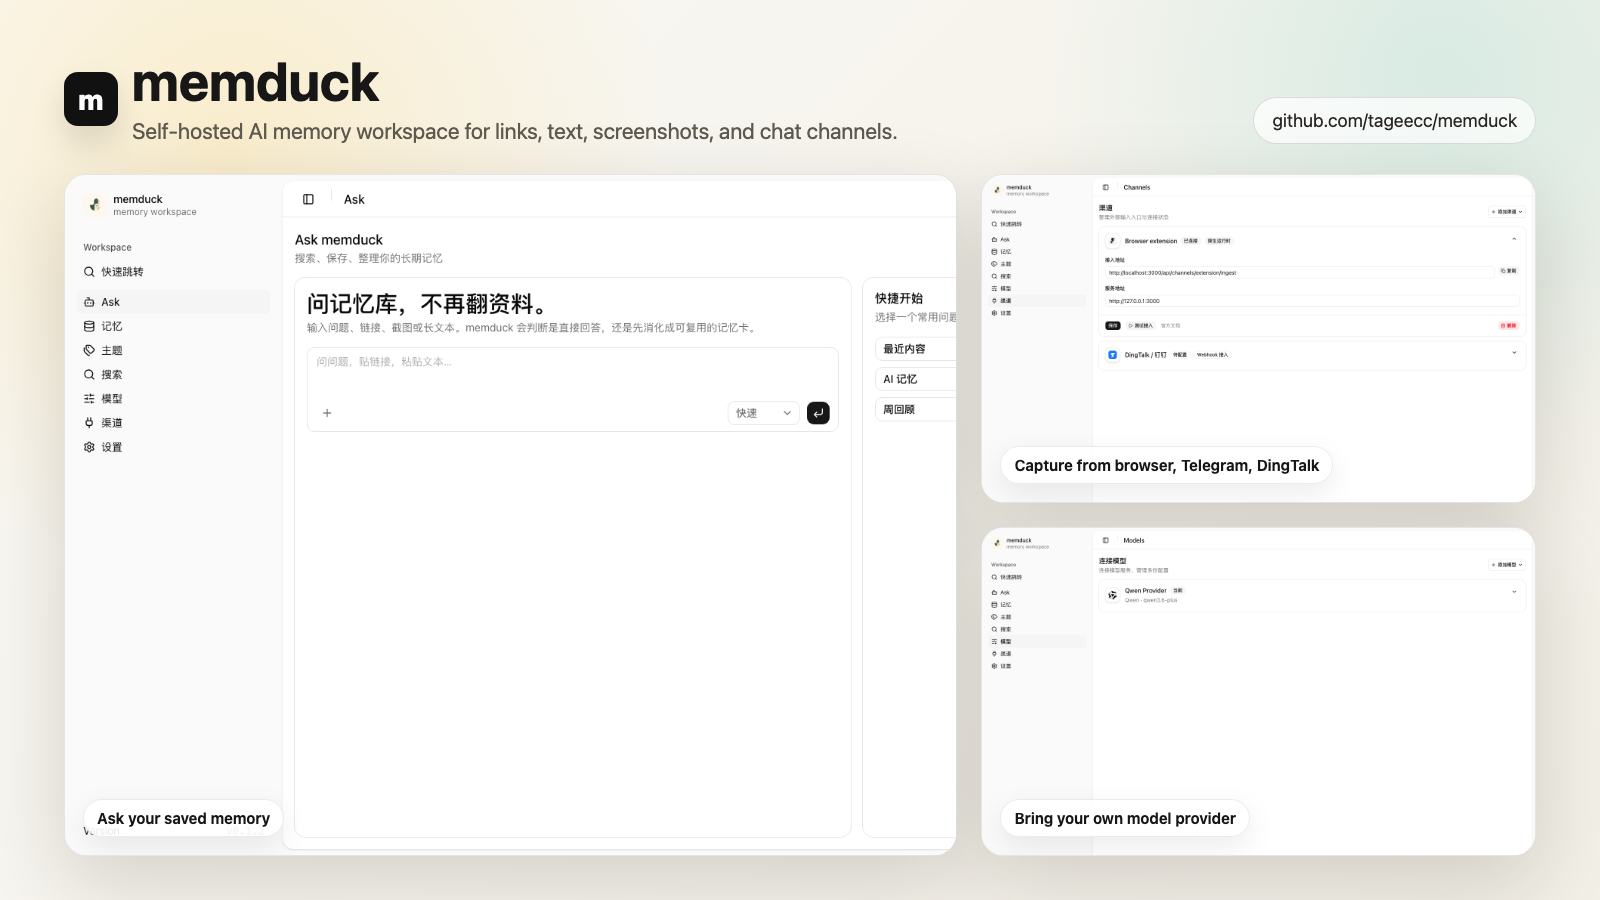Screen dimensions: 1600x900
Task: Open 添加模型 dropdown in Models window
Action: (x=1507, y=565)
